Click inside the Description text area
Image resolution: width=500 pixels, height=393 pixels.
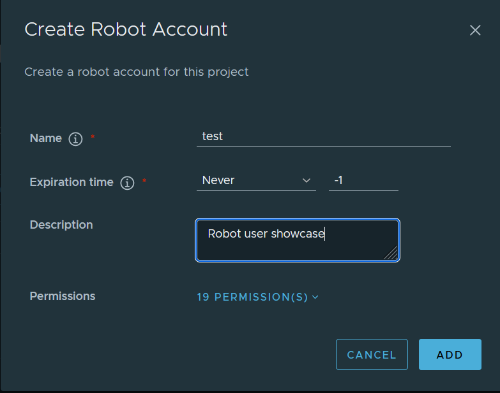coord(298,240)
